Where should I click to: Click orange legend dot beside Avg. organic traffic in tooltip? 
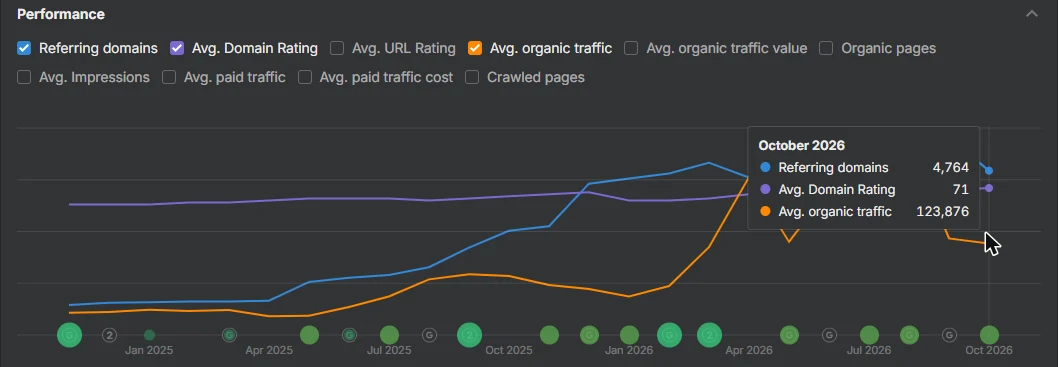pos(764,212)
